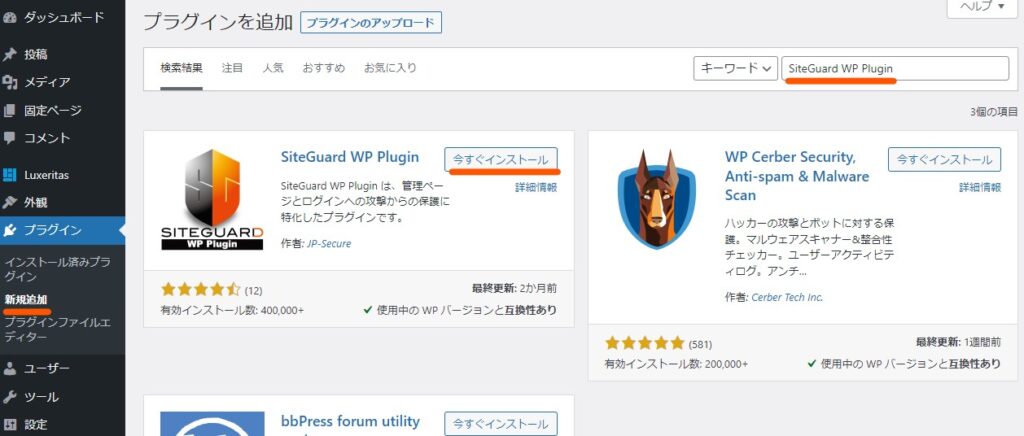
Task: Click プラグインのアップロード button
Action: point(371,22)
